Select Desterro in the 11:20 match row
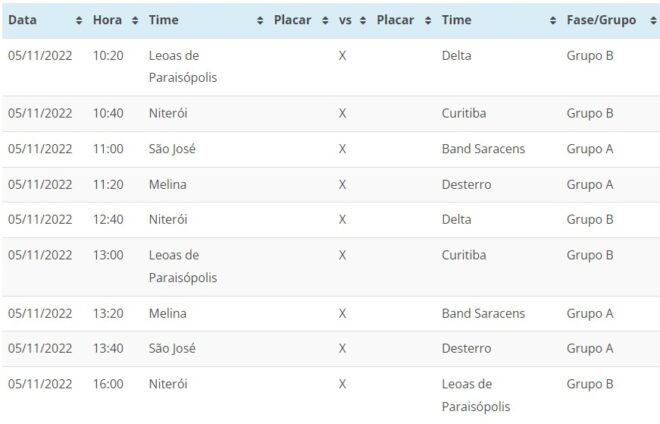The image size is (660, 424). tap(466, 184)
